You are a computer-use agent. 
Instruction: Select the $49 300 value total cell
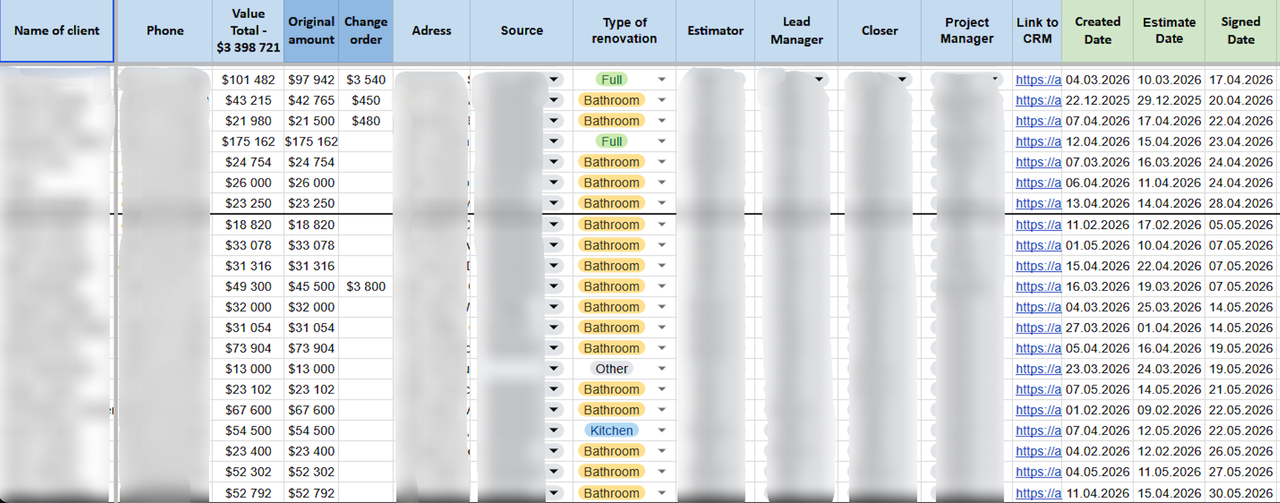click(248, 287)
